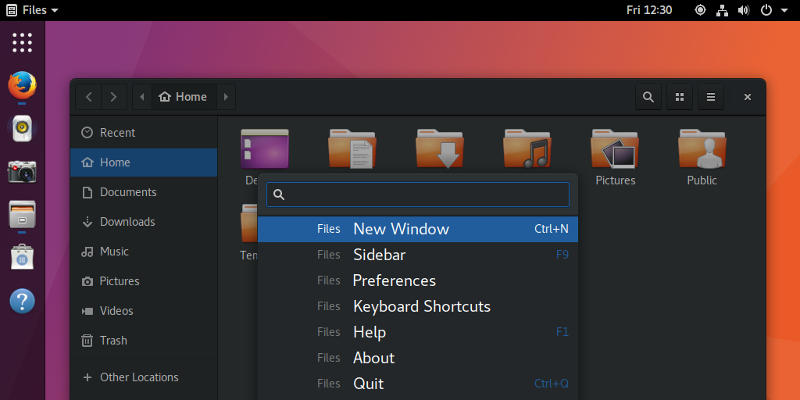800x400 pixels.
Task: Open the Public folder icon in grid
Action: tap(702, 148)
